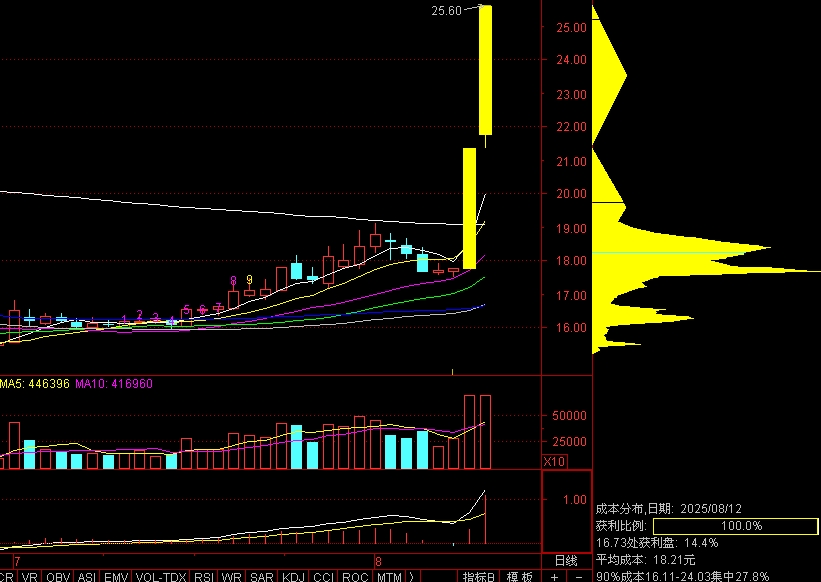Open the 指标B menu
Image resolution: width=821 pixels, height=582 pixels.
478,577
